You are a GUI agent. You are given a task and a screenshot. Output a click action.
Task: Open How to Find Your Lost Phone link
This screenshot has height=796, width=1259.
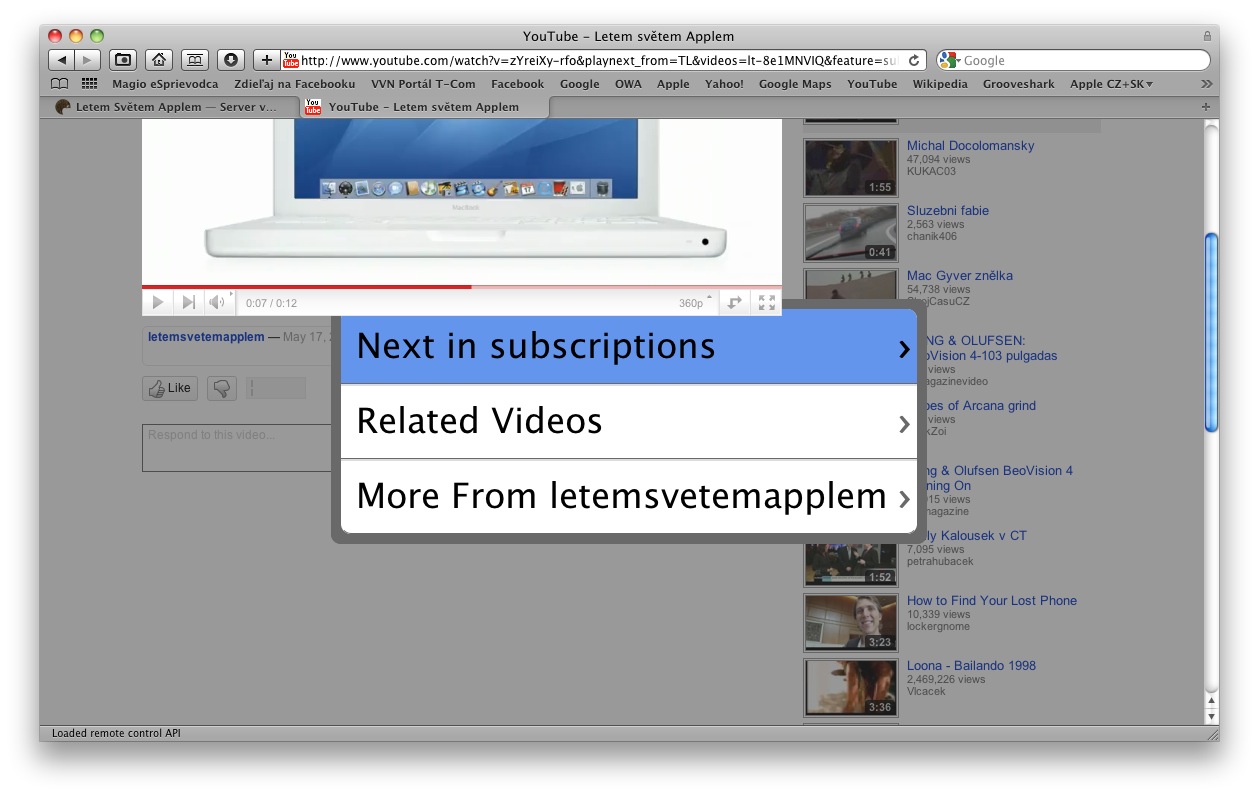992,601
